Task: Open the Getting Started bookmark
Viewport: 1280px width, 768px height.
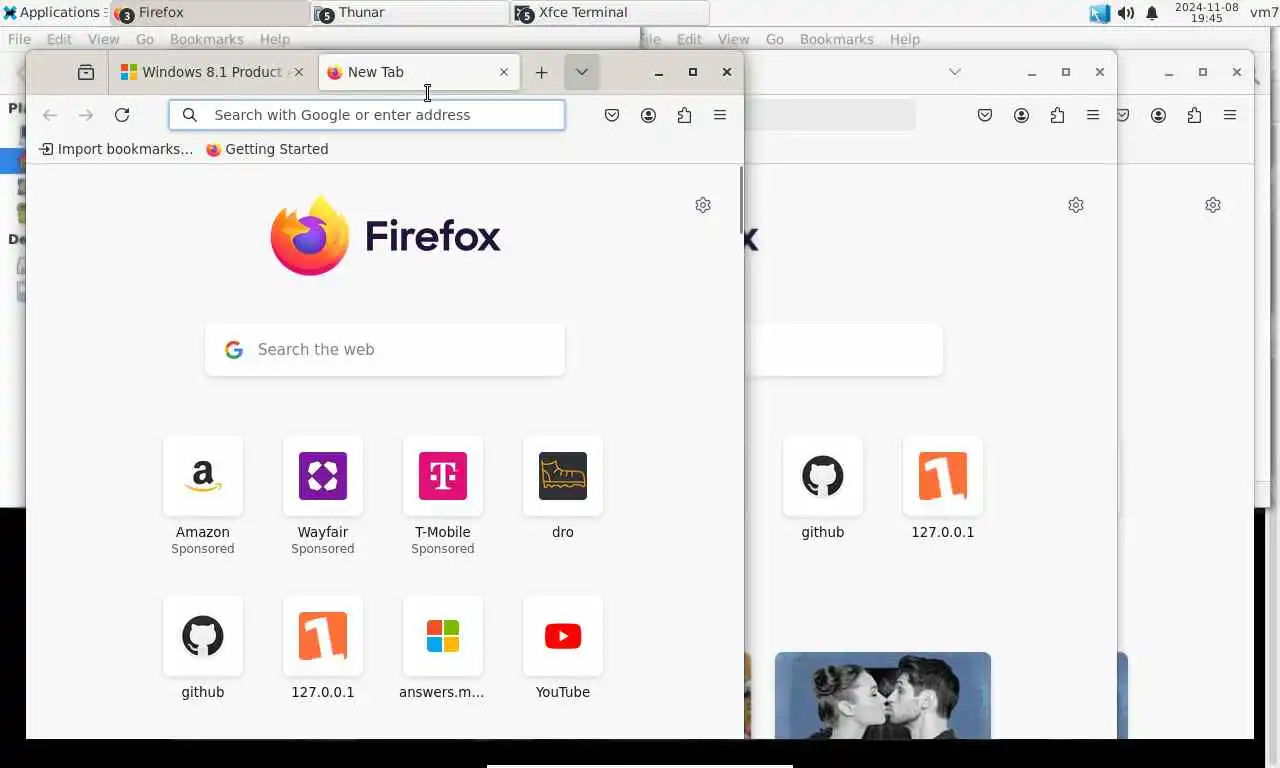Action: point(267,149)
